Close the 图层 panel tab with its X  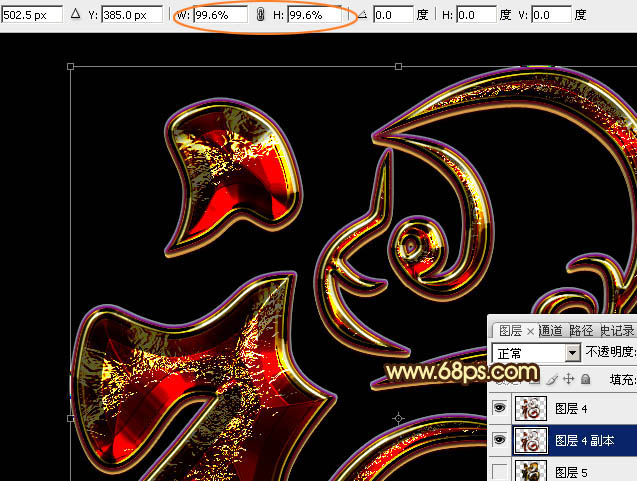[x=530, y=332]
